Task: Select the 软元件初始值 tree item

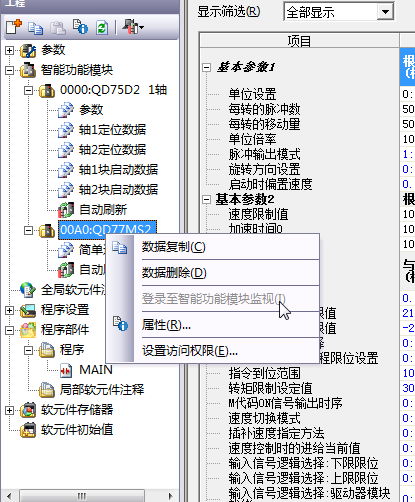Action: 77,430
